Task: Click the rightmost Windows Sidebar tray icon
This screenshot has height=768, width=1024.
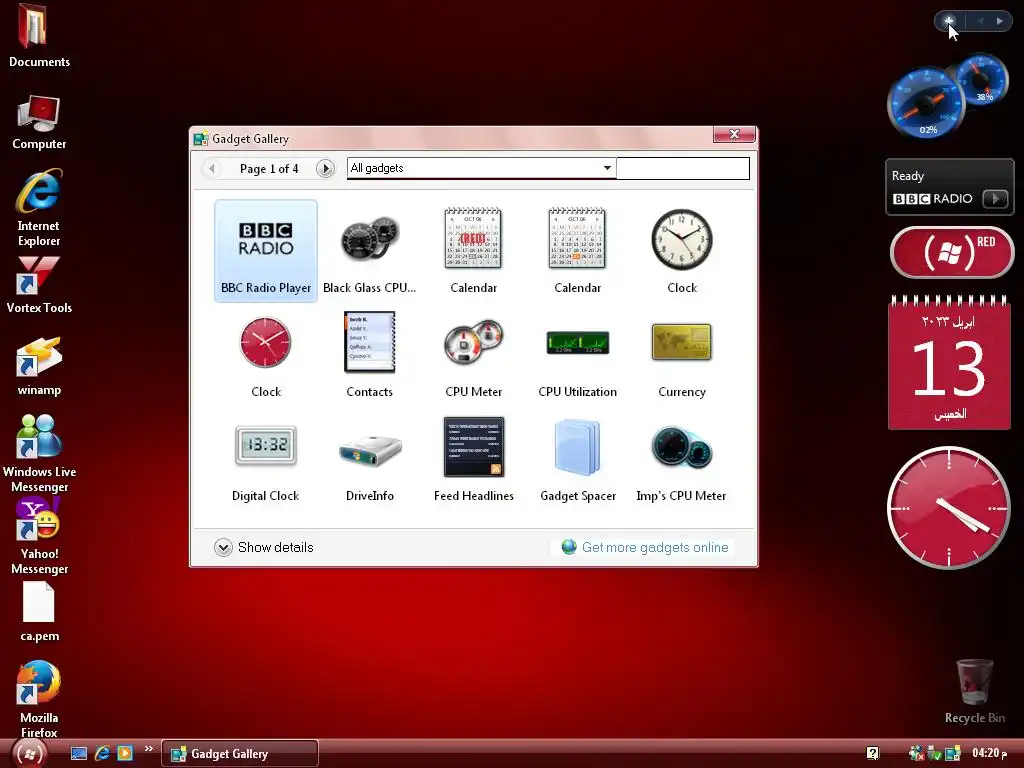Action: tap(953, 754)
